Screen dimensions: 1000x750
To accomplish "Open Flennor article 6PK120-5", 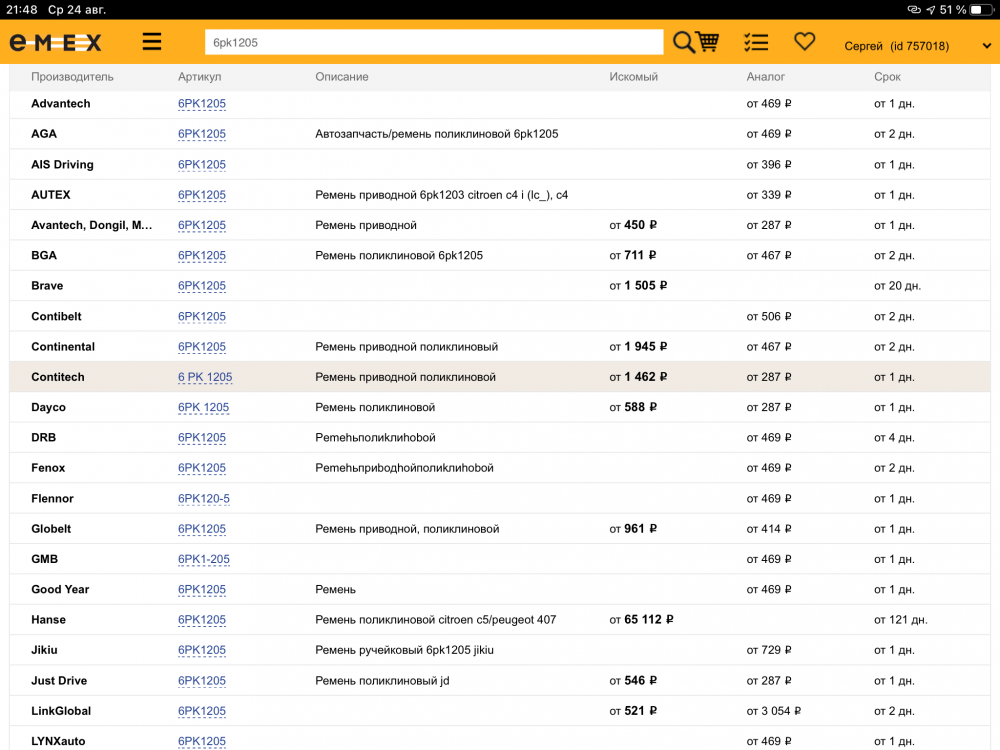I will tap(203, 498).
